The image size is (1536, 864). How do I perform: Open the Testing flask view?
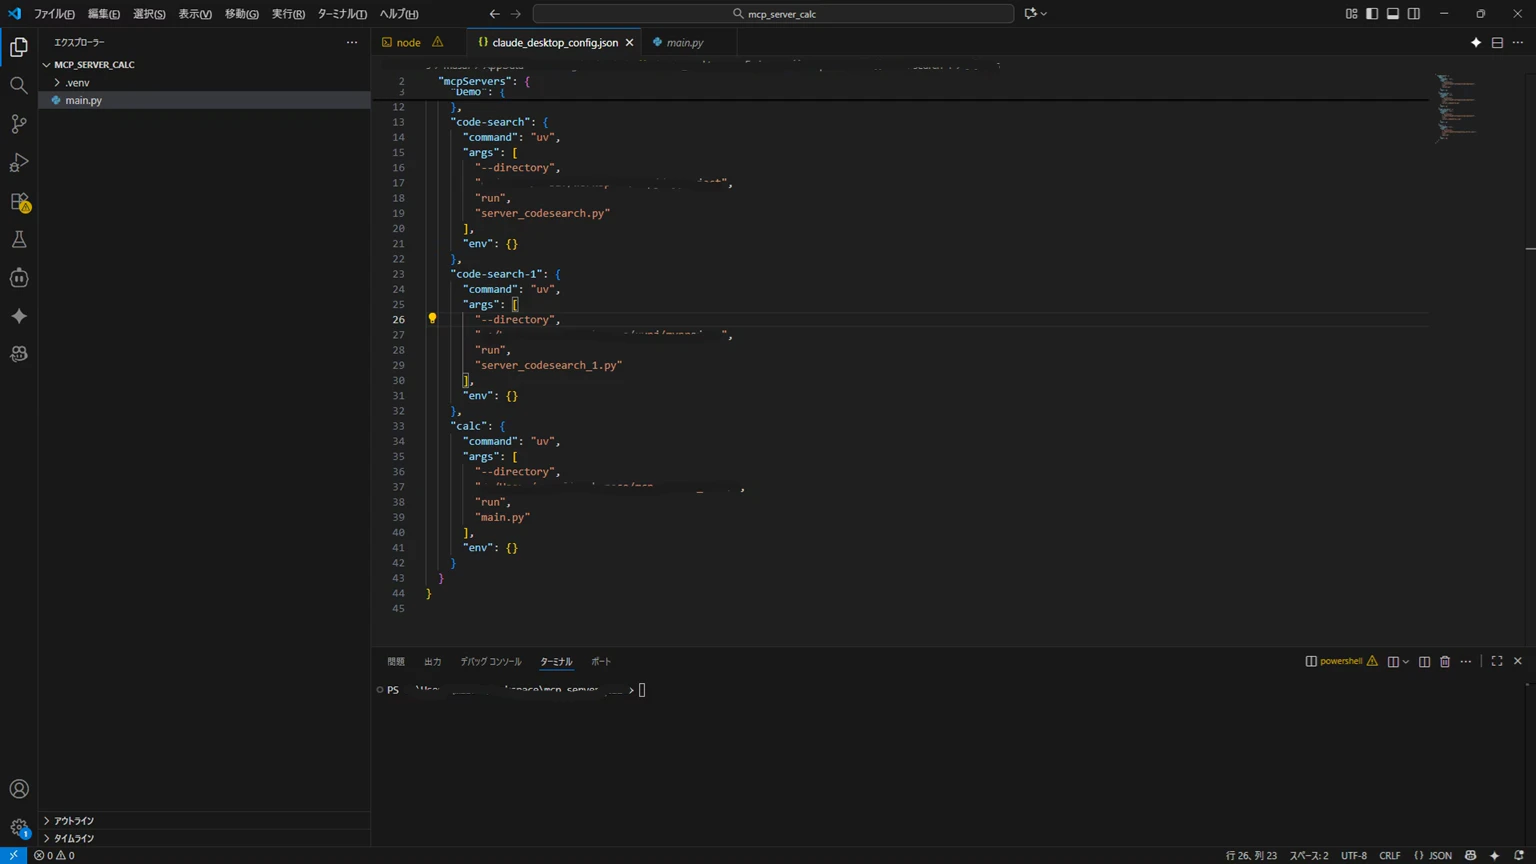(x=19, y=239)
